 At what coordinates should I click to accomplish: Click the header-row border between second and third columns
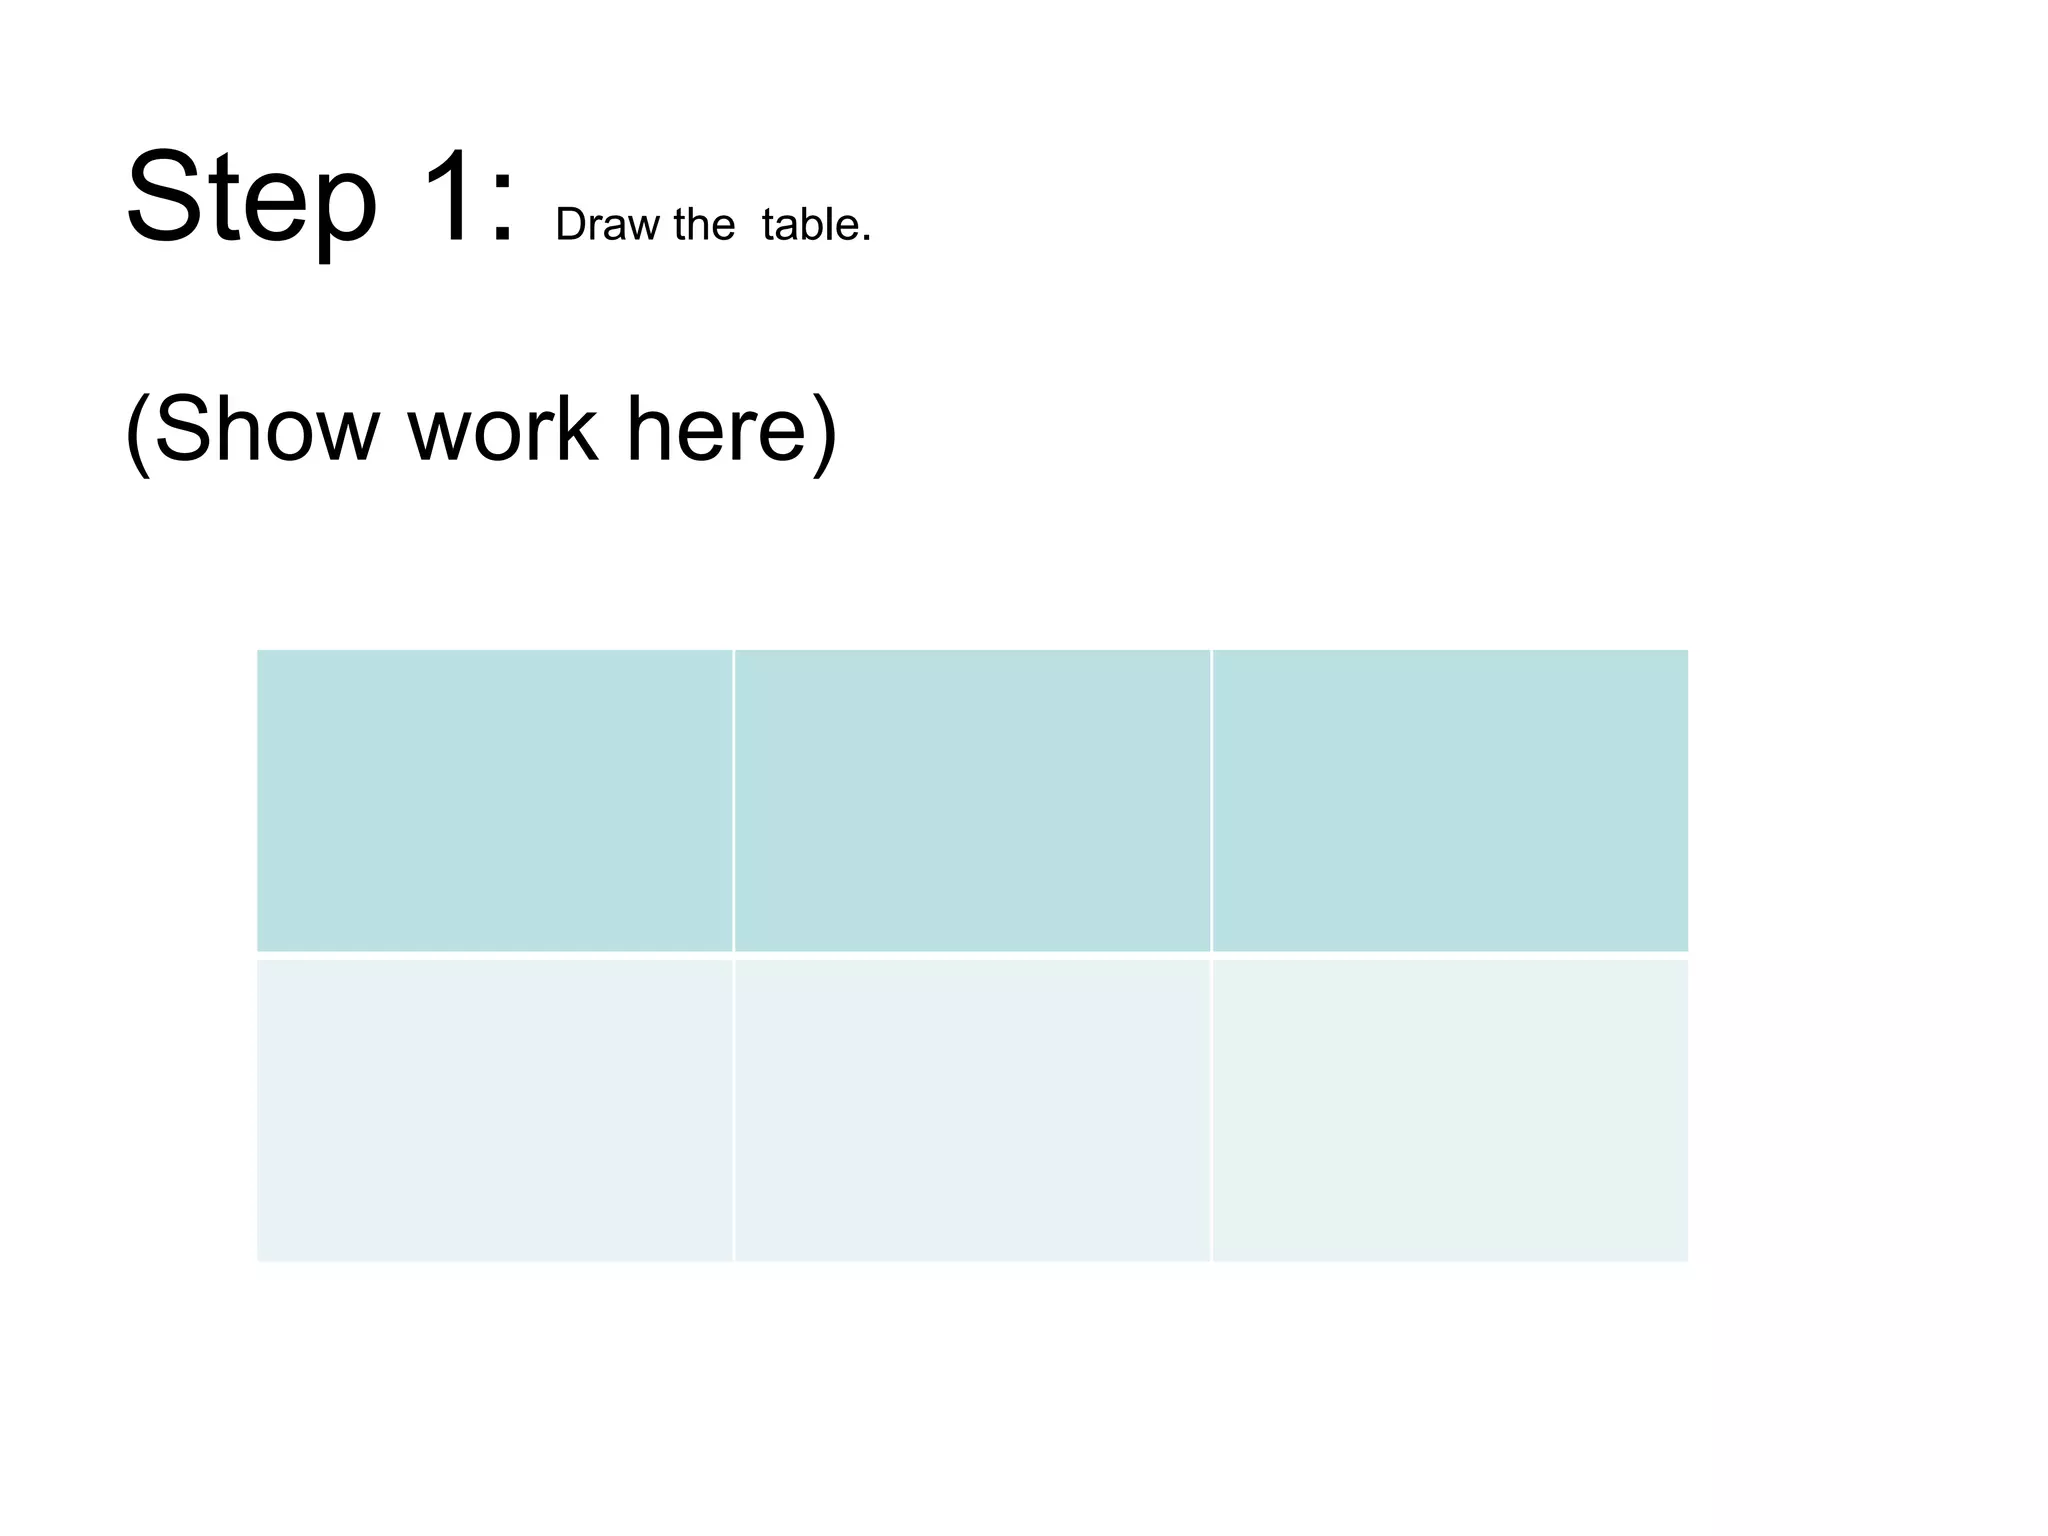[x=1212, y=801]
